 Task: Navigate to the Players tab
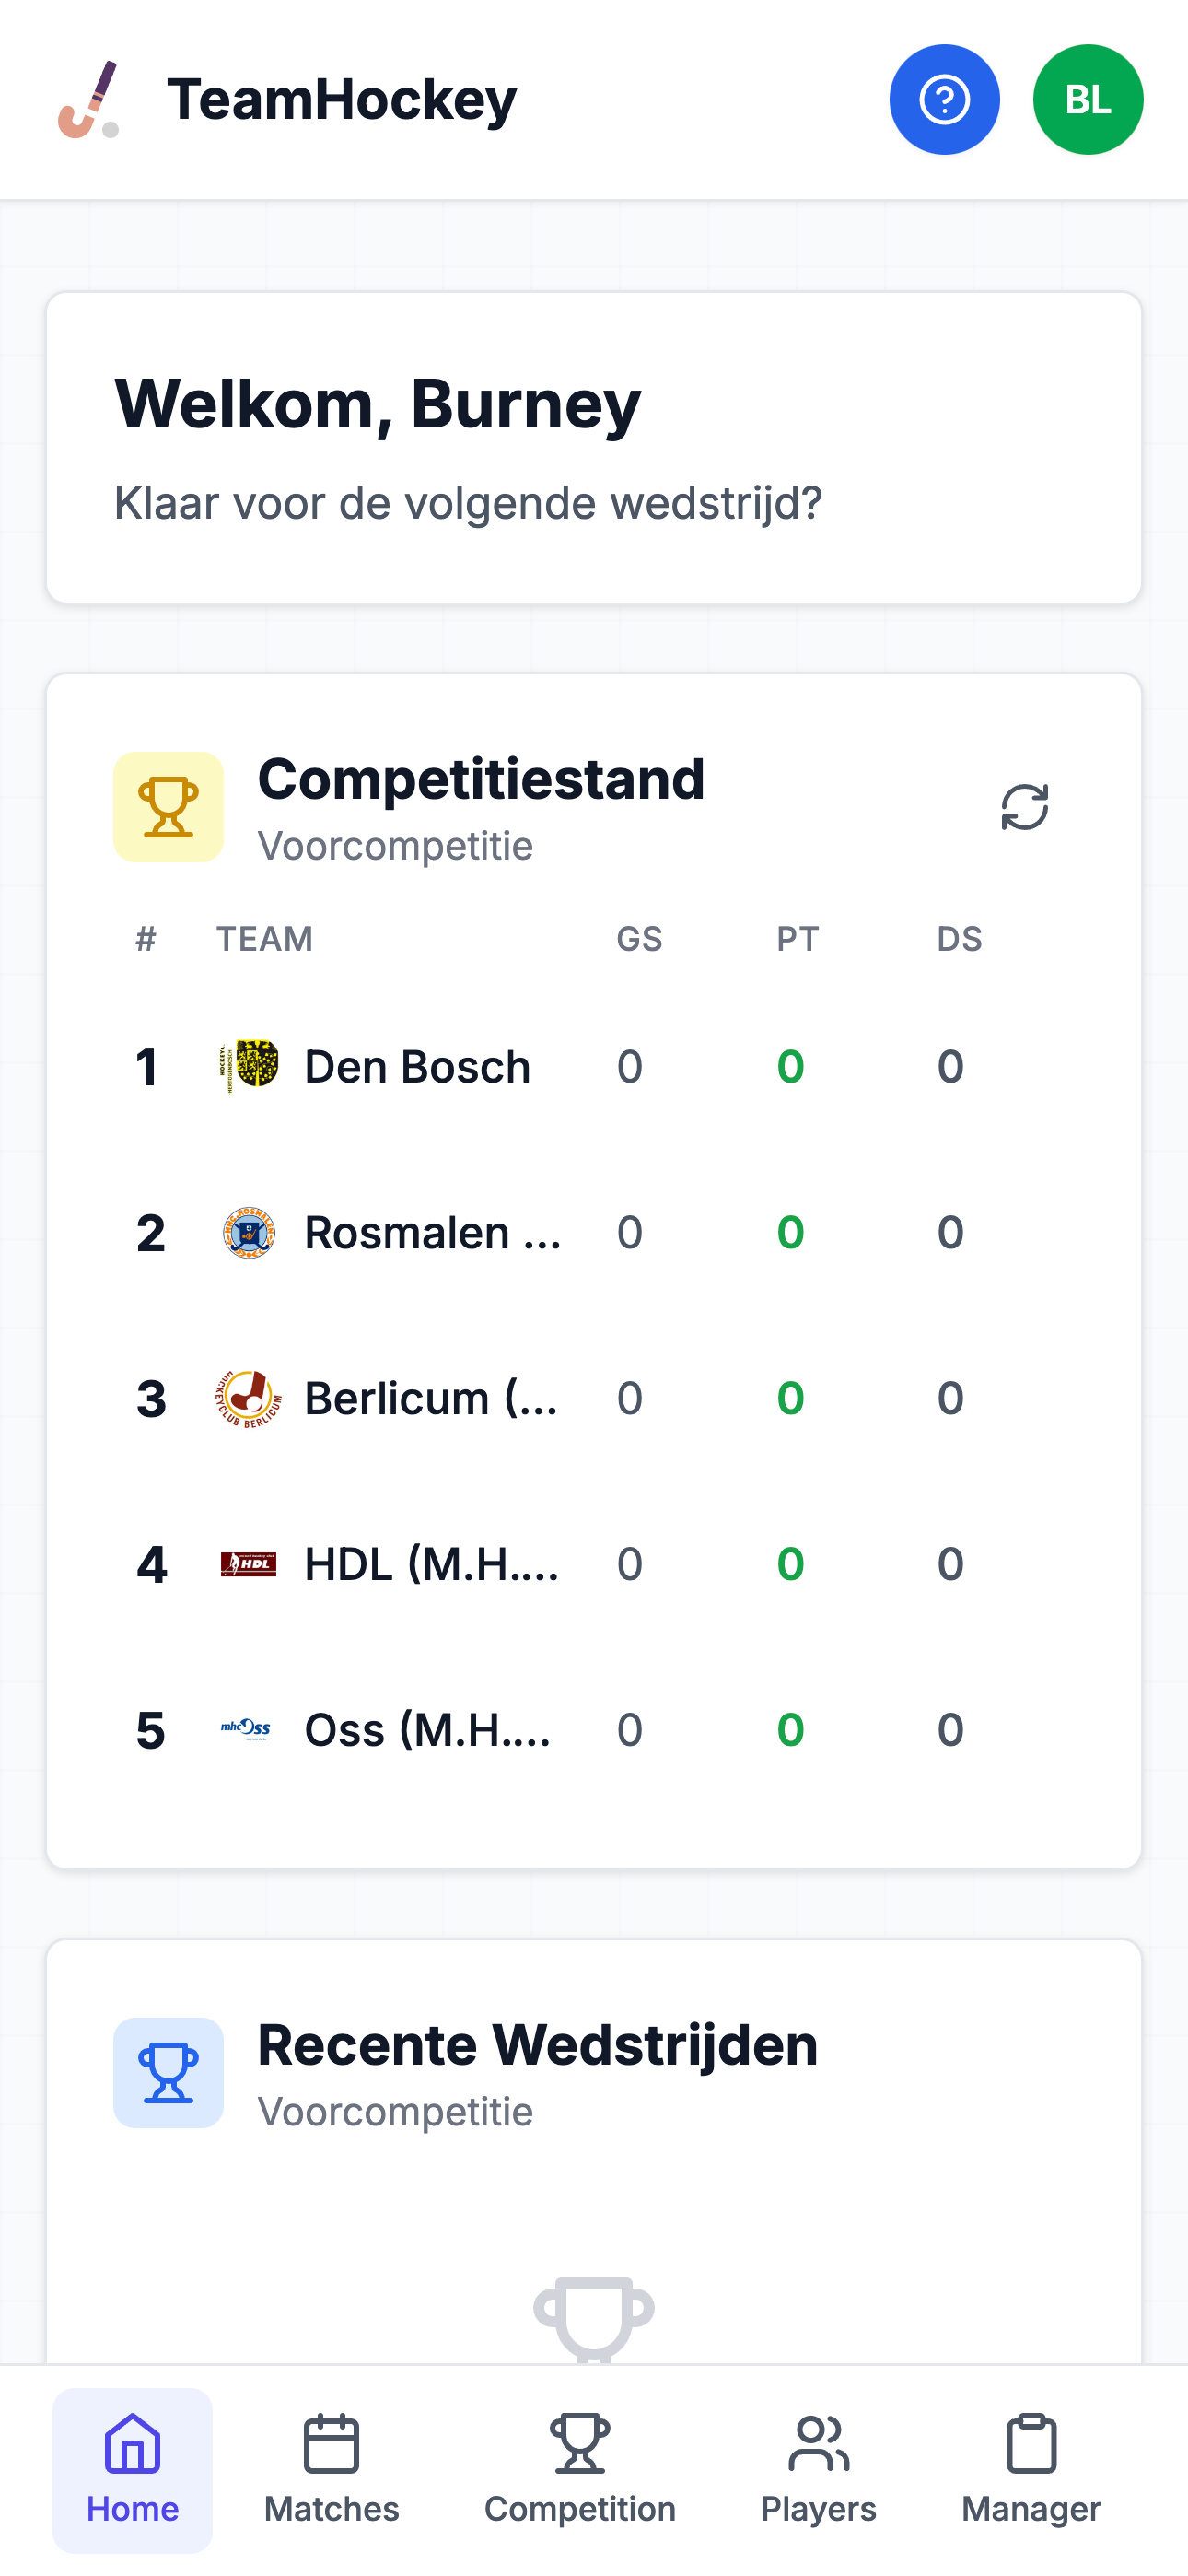[x=818, y=2470]
